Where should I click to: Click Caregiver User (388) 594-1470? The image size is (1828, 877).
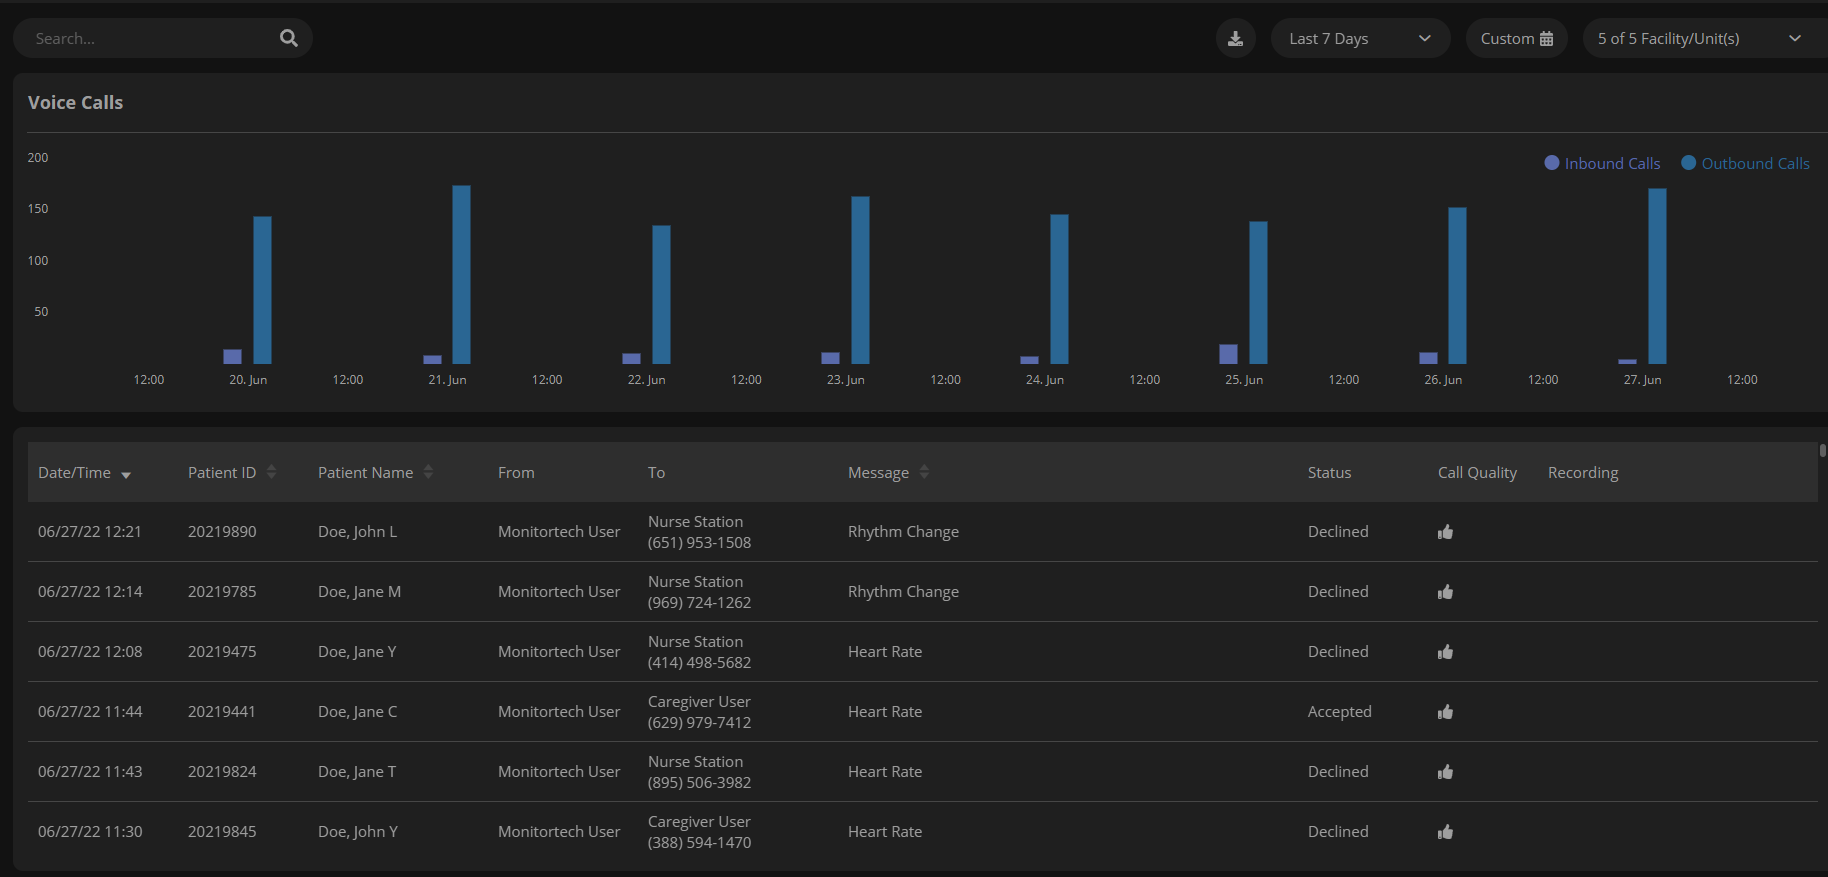(x=699, y=832)
